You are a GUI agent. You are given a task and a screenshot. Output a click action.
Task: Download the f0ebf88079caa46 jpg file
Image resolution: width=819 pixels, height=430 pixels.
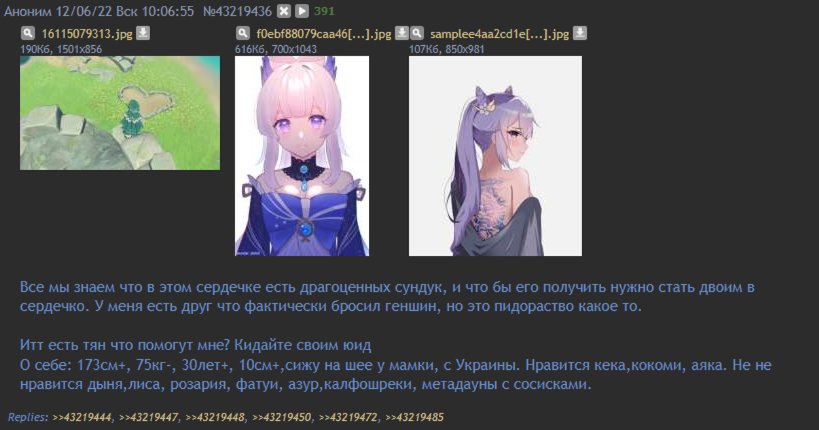click(401, 33)
